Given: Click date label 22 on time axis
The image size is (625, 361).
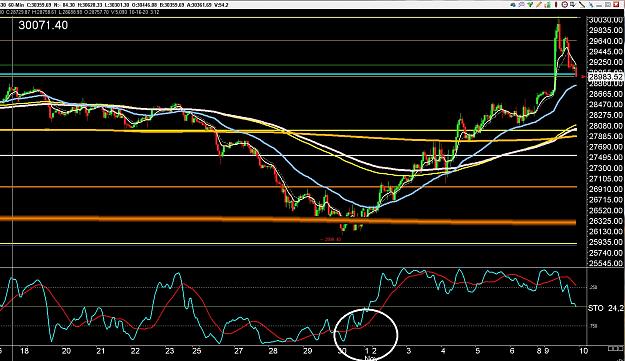Looking at the screenshot, I should click(x=136, y=351).
